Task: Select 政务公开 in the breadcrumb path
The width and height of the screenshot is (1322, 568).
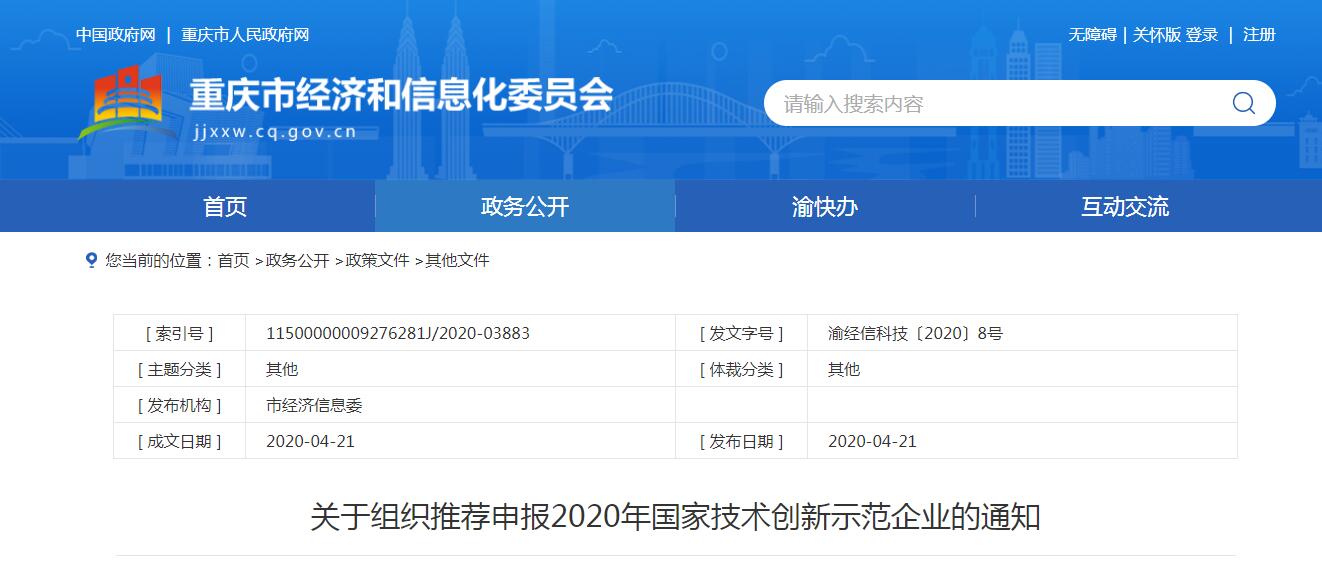Action: (298, 260)
